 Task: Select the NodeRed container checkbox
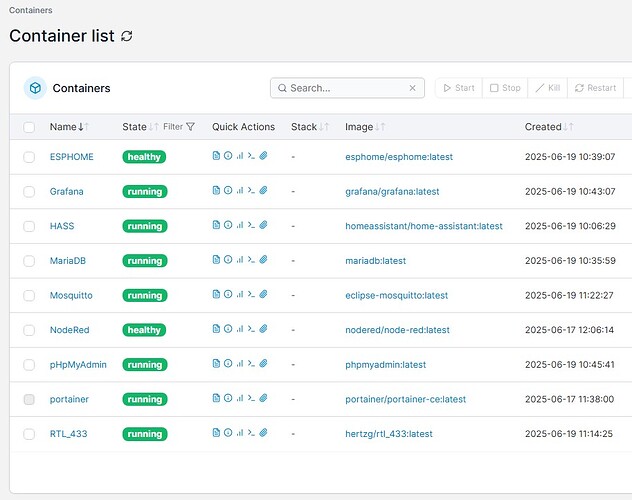pos(29,330)
